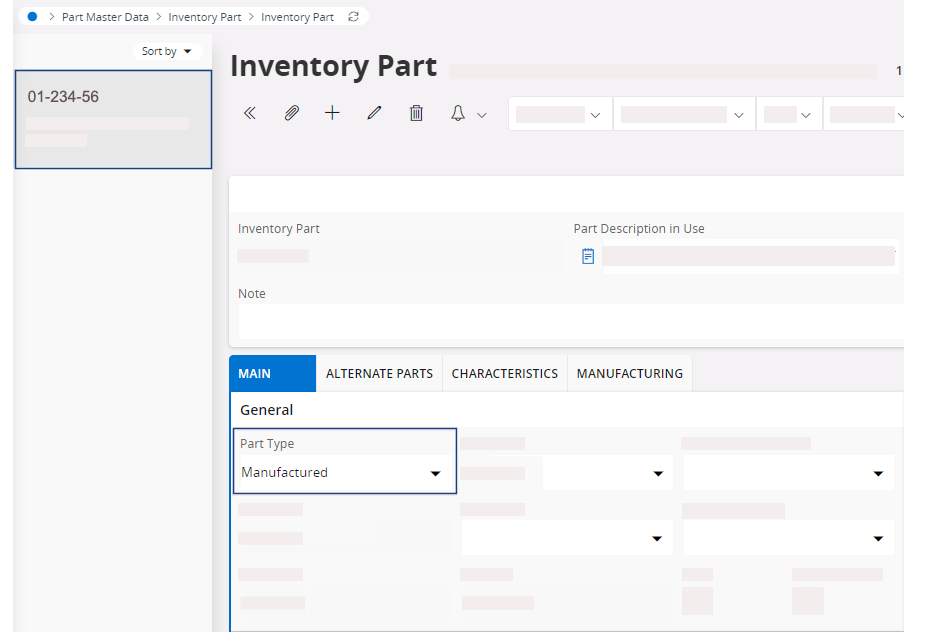Edit the record using the pencil icon
Screen dimensions: 926x632
[x=374, y=114]
